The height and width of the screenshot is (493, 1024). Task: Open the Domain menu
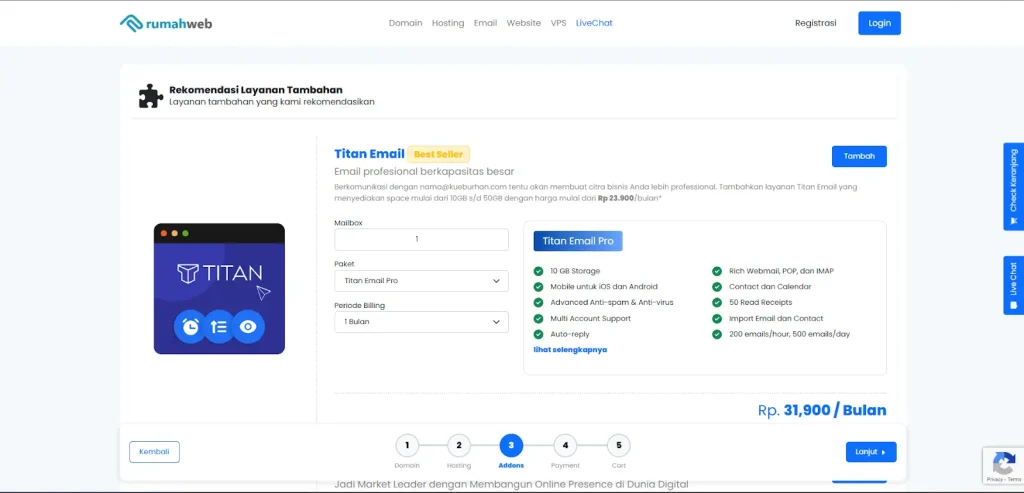pos(406,23)
